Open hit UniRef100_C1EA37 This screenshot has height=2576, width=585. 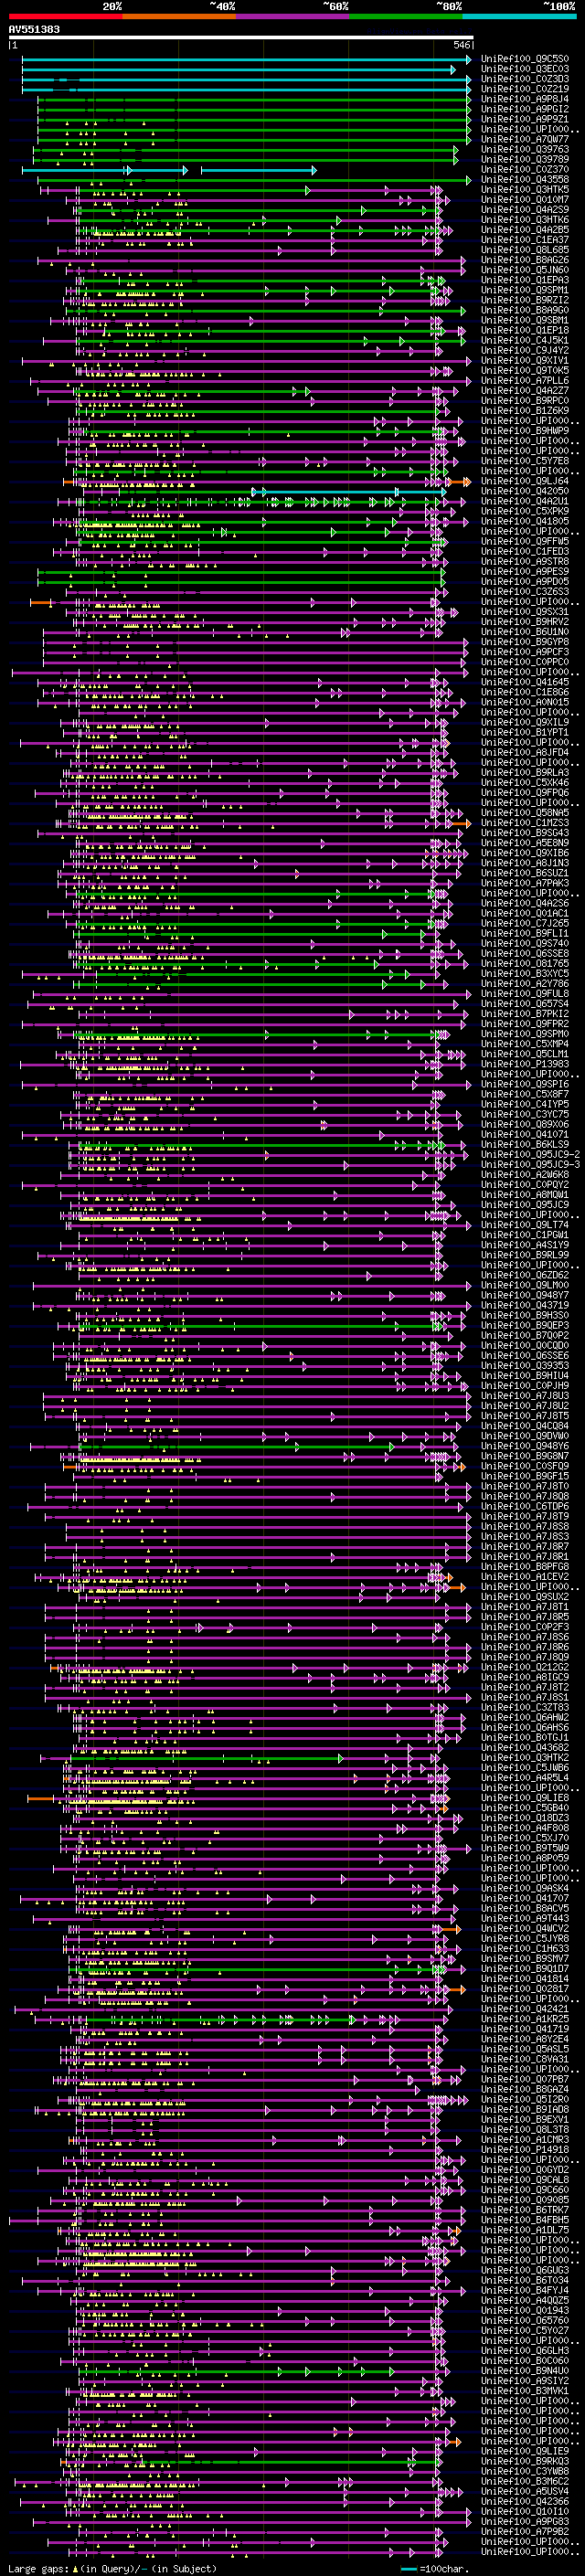tap(524, 240)
